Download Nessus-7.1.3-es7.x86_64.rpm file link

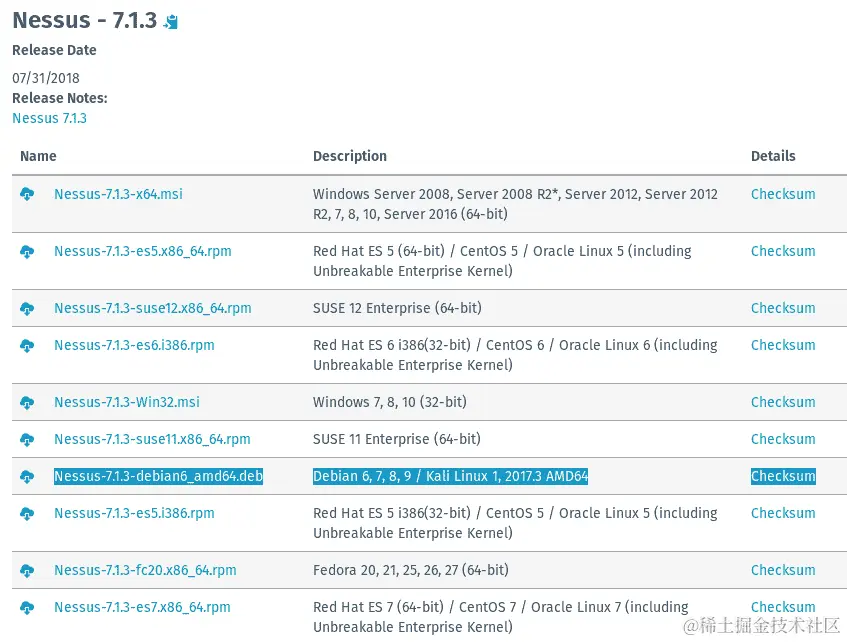(x=142, y=607)
